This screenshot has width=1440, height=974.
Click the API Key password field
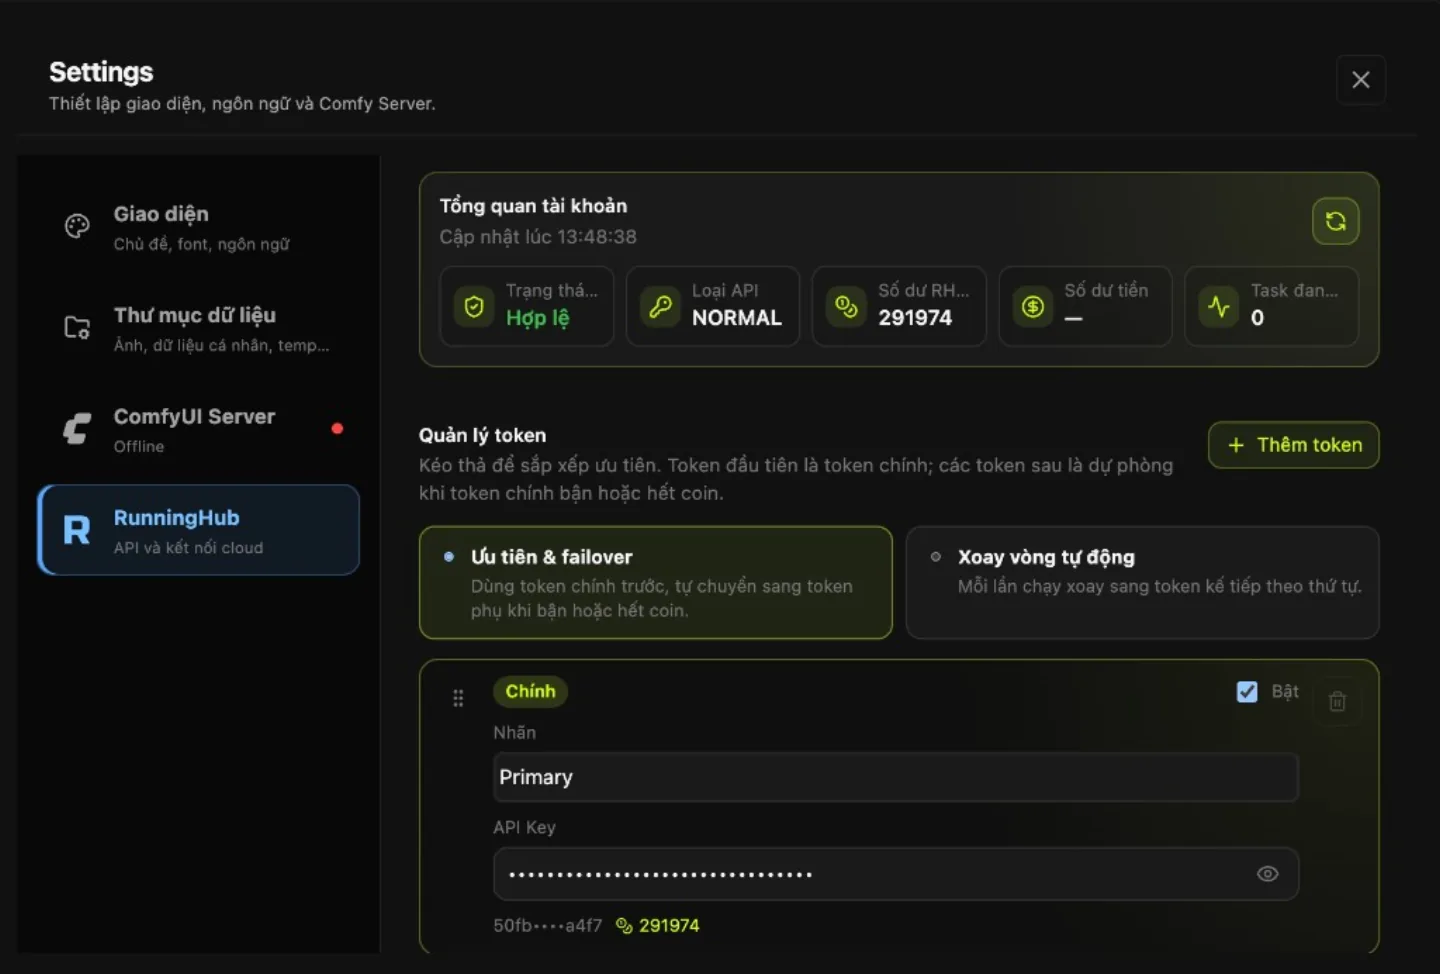point(895,874)
